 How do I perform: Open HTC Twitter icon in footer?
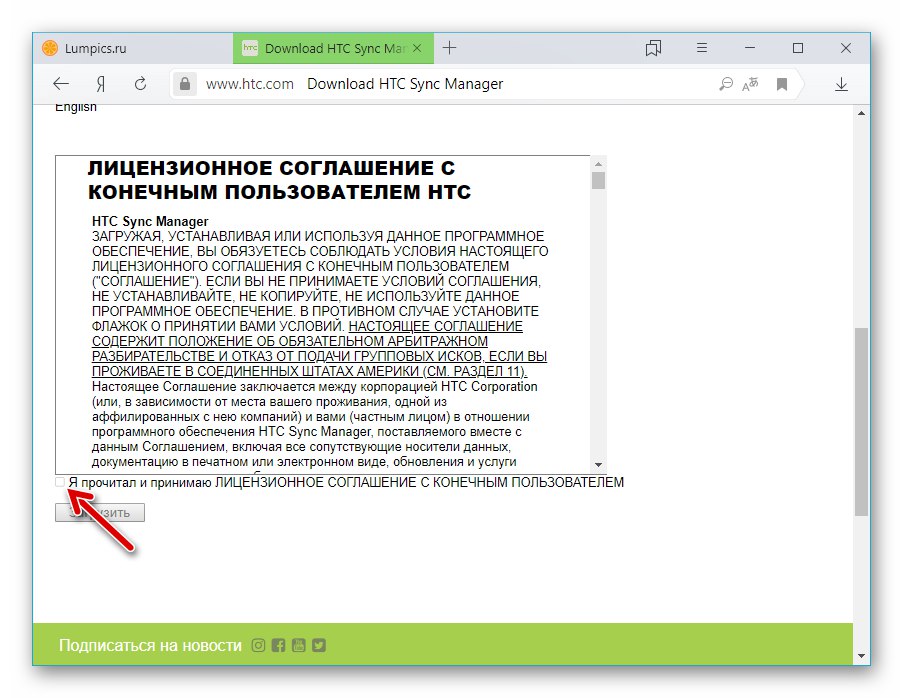pos(319,645)
